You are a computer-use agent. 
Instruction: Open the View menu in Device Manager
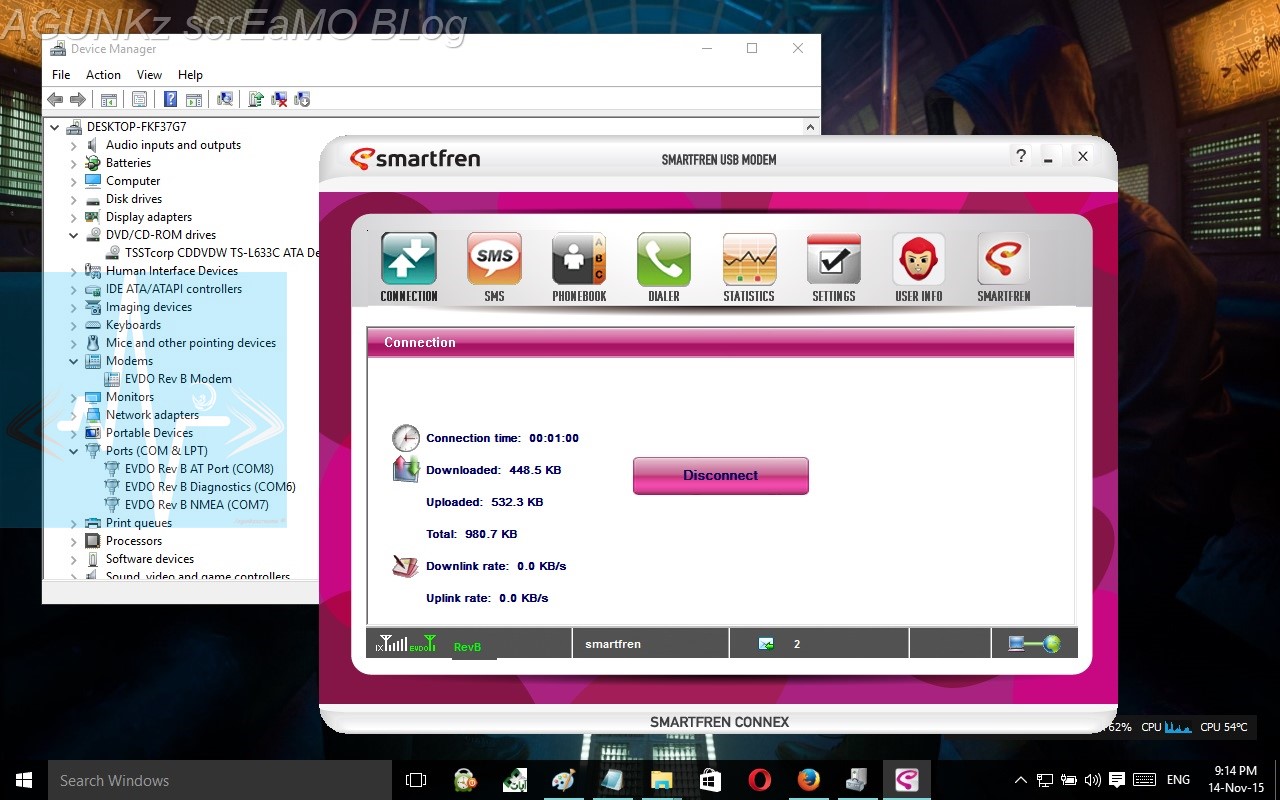coord(149,75)
